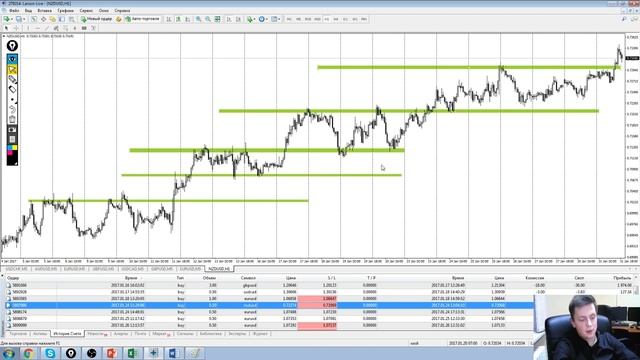Open Excel from the taskbar
This screenshot has height=360, width=640.
132,353
